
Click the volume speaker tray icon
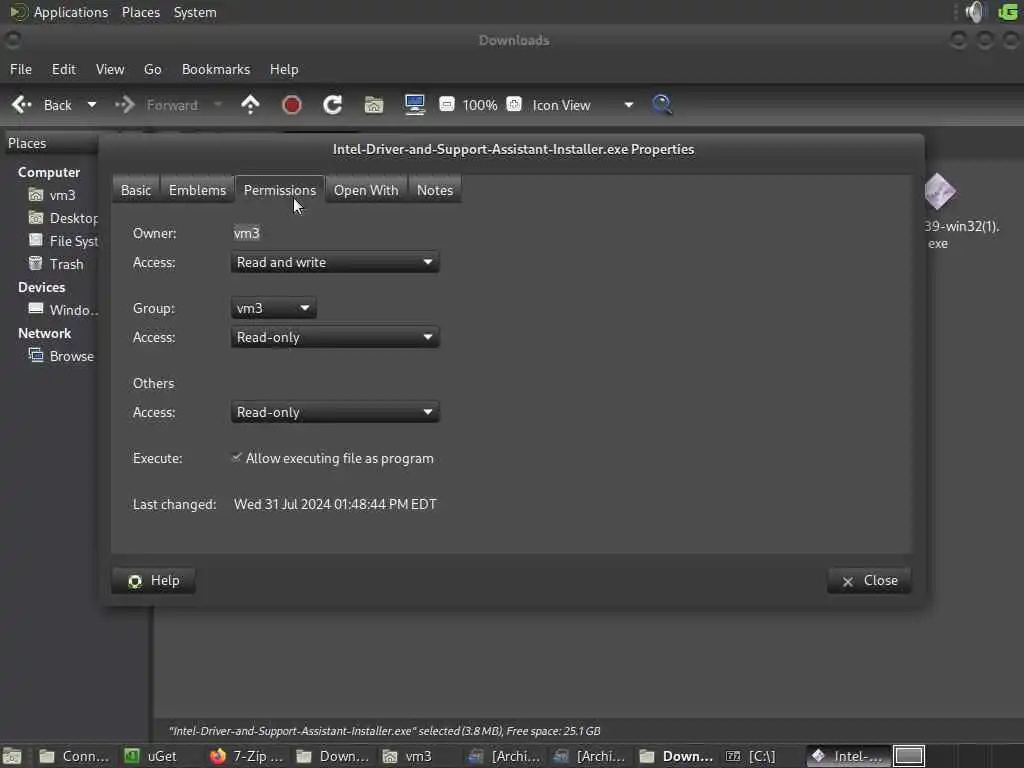point(975,12)
